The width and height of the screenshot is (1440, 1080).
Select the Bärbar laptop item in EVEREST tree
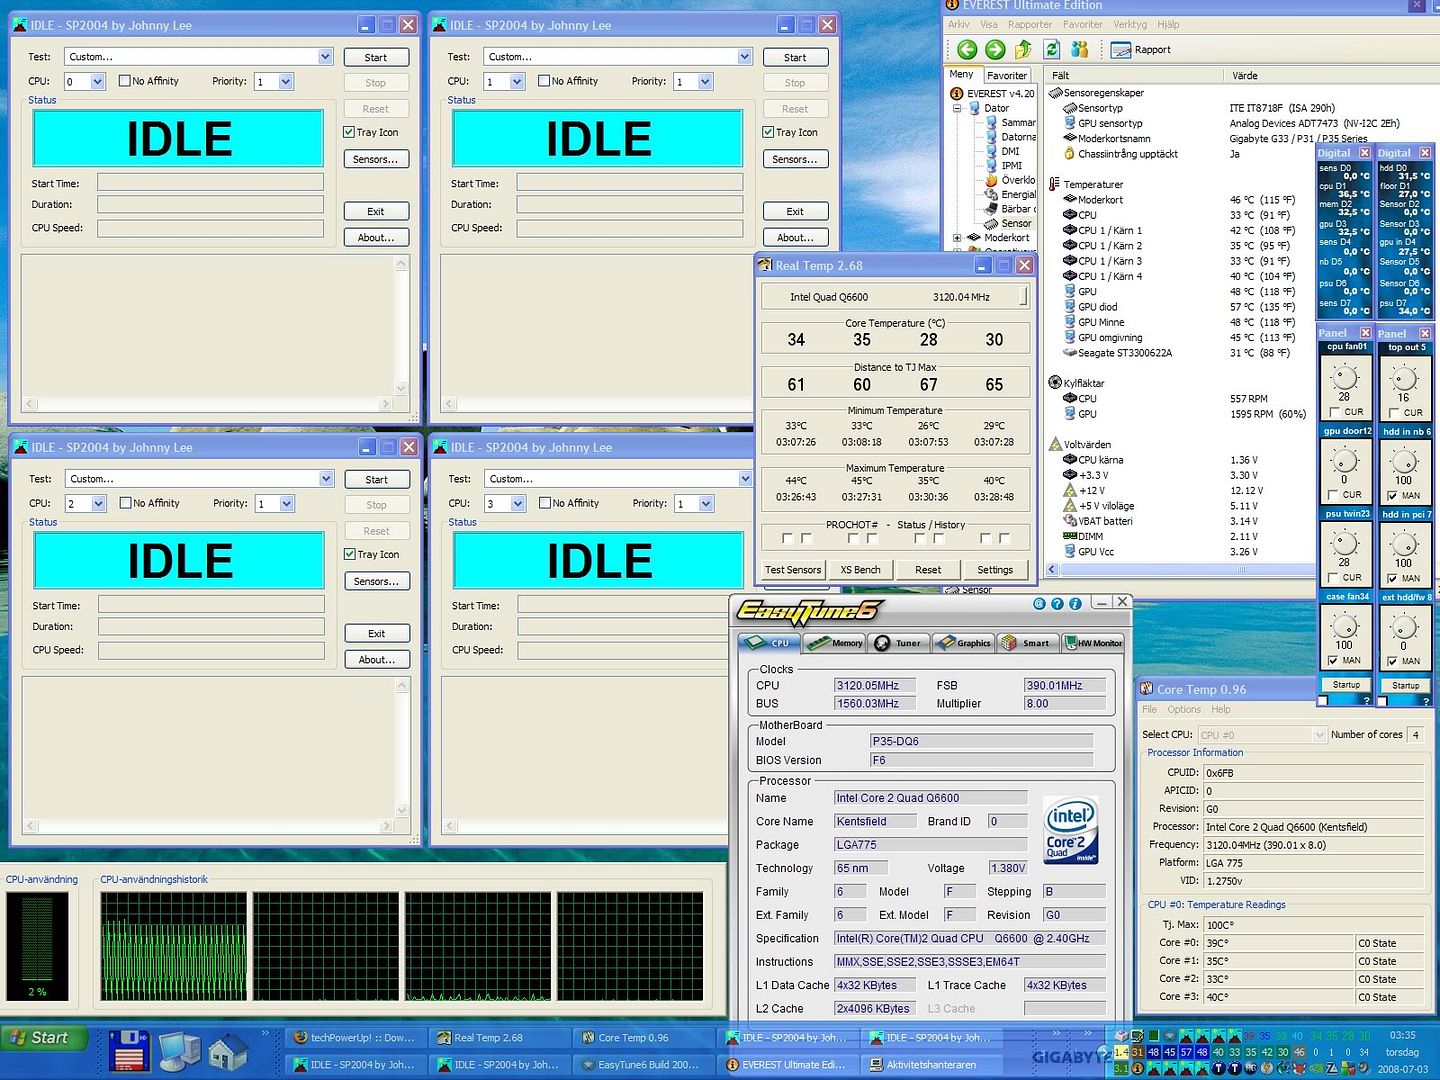tap(1008, 209)
